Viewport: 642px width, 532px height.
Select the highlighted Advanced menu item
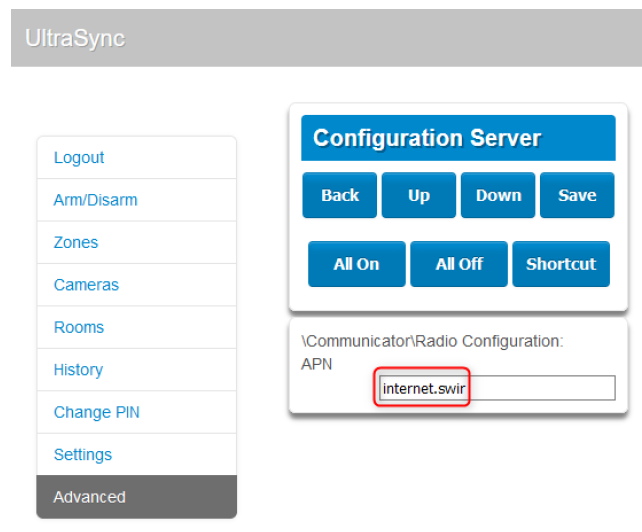[x=136, y=497]
